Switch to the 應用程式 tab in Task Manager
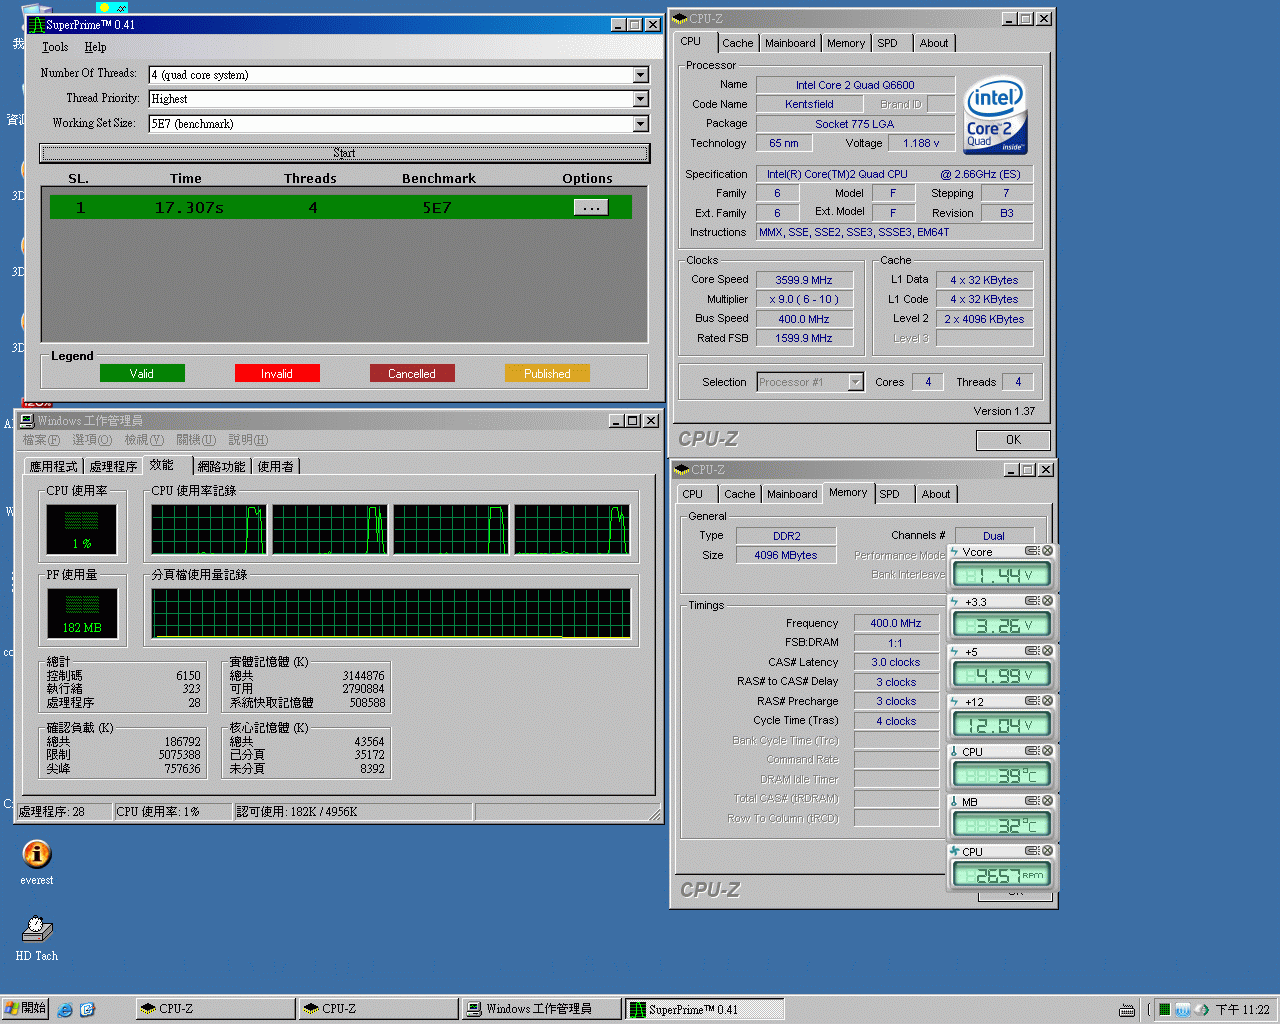 coord(53,466)
